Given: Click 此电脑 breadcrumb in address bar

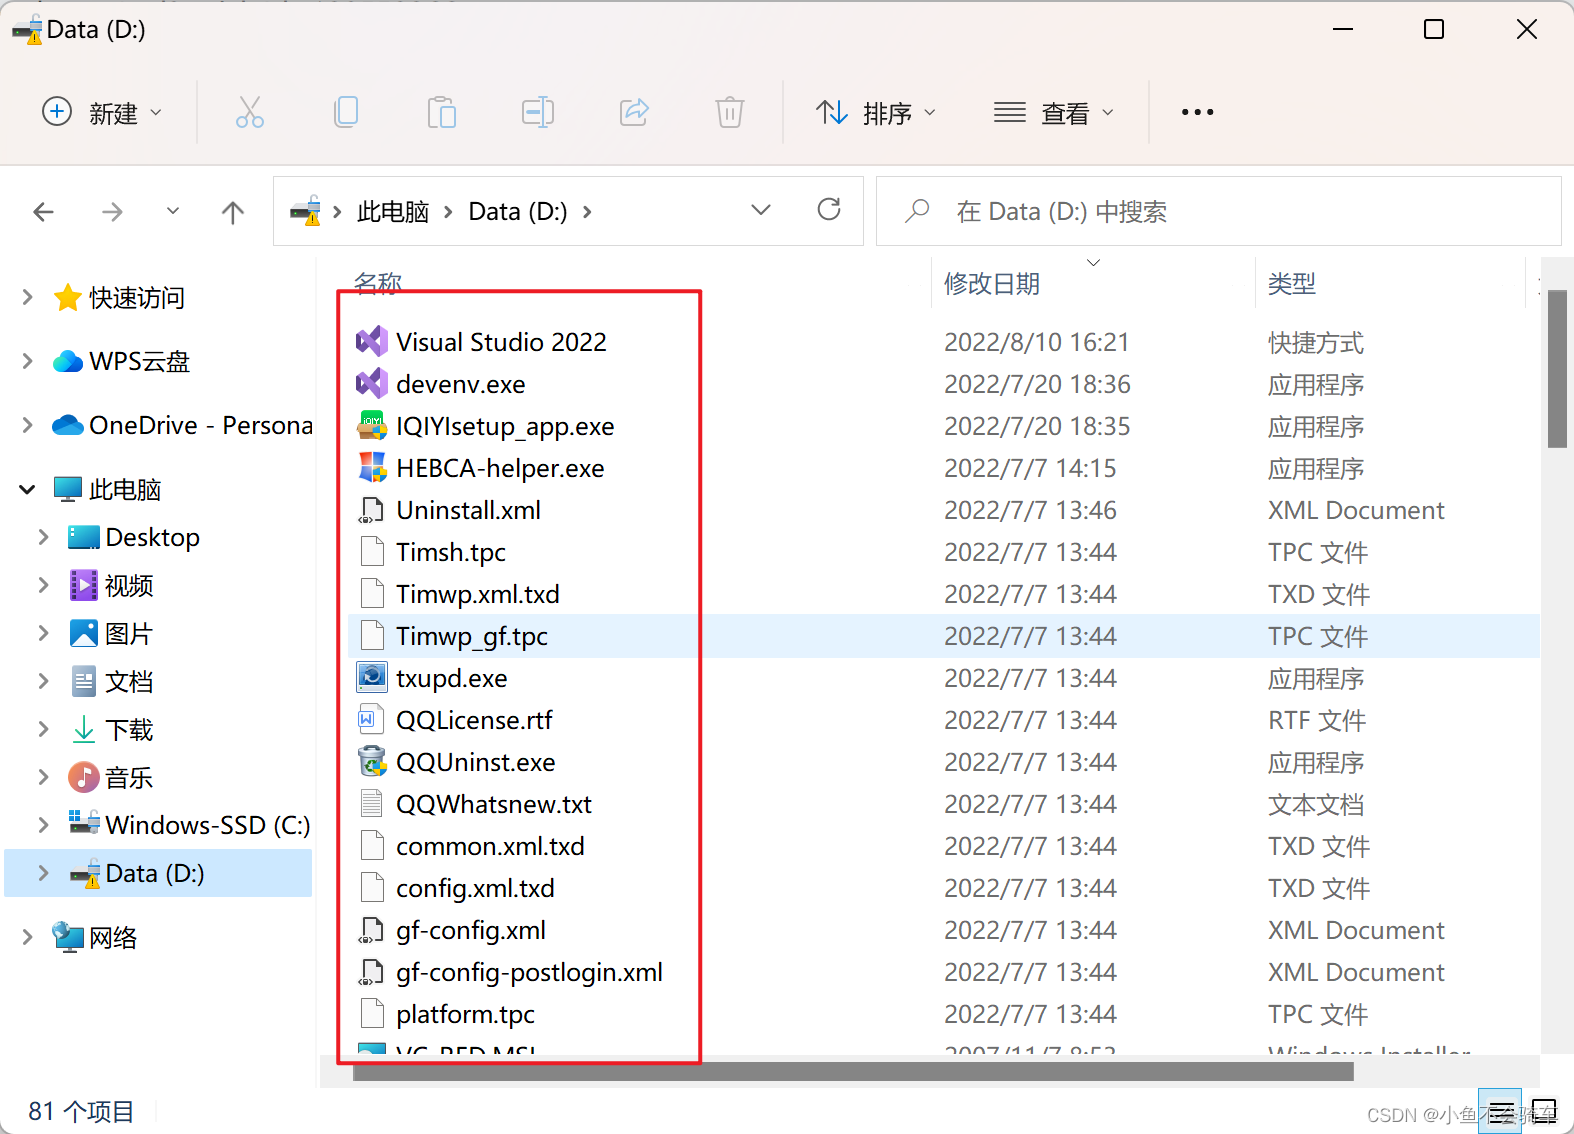Looking at the screenshot, I should [x=393, y=211].
